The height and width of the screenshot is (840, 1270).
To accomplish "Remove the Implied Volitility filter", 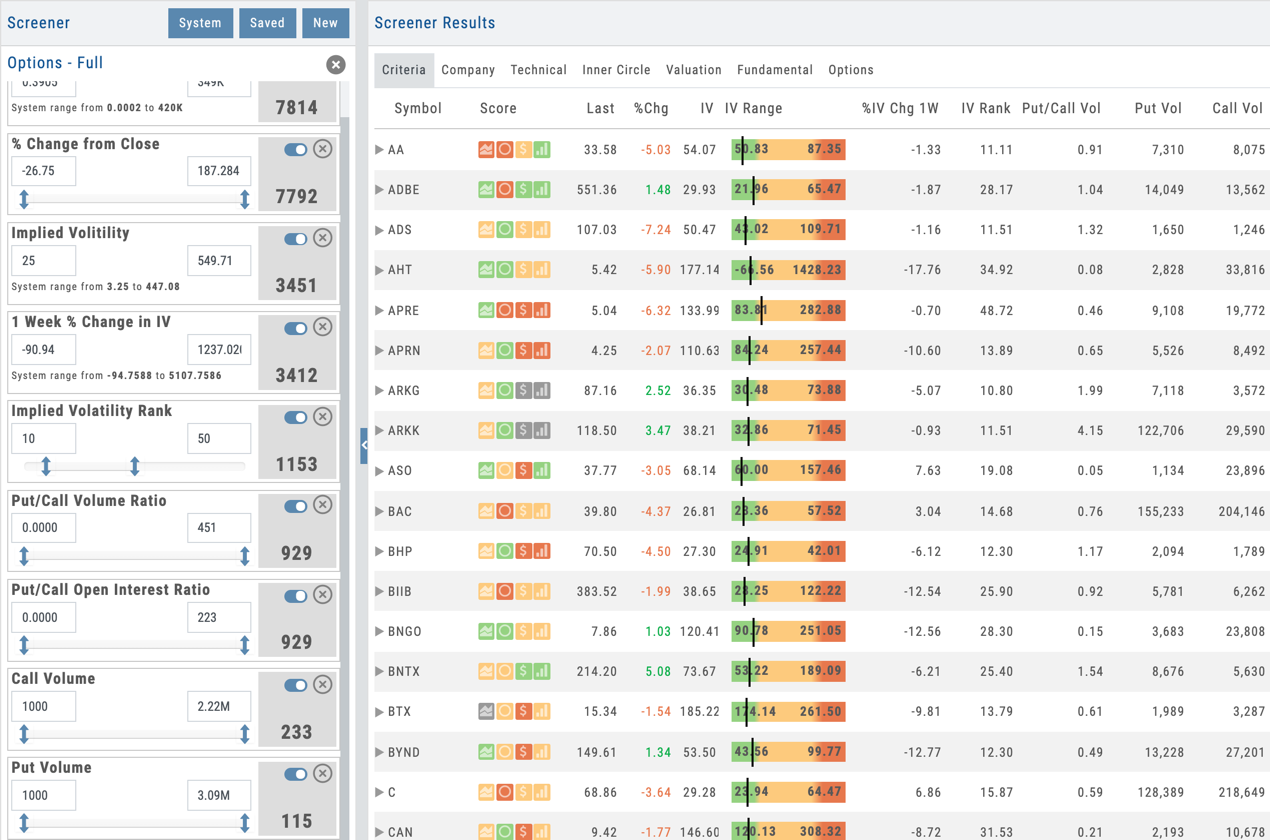I will [x=323, y=238].
